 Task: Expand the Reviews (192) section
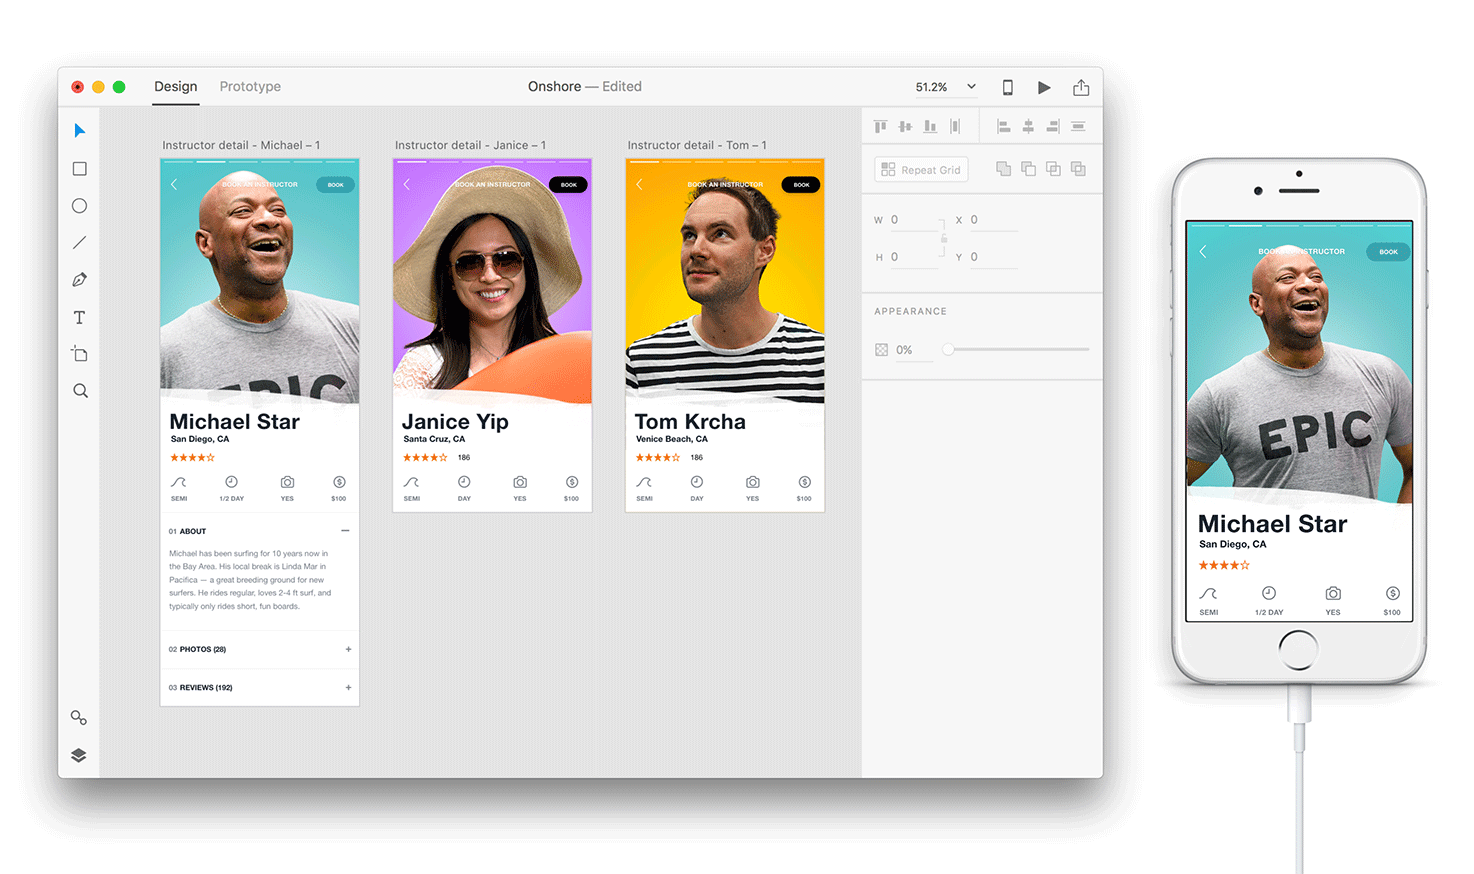(348, 687)
